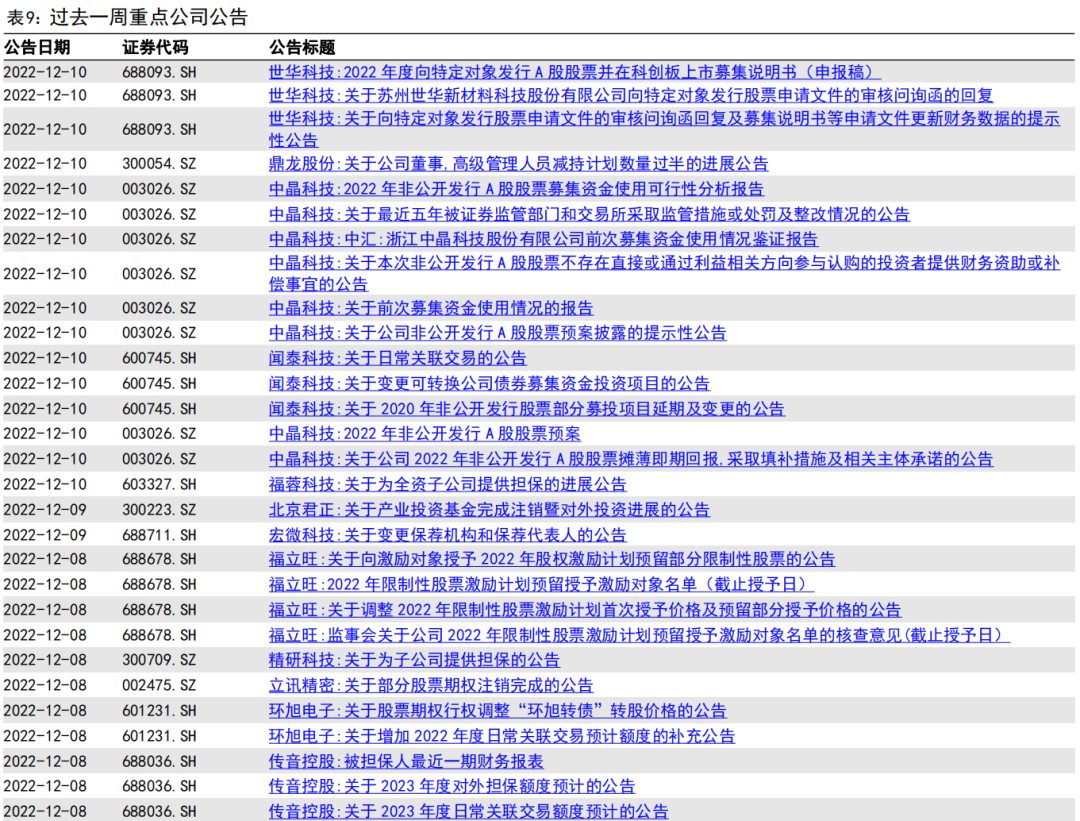Select code 603327.SH in 福蓉科技 row
Image resolution: width=1080 pixels, height=821 pixels.
(x=159, y=485)
